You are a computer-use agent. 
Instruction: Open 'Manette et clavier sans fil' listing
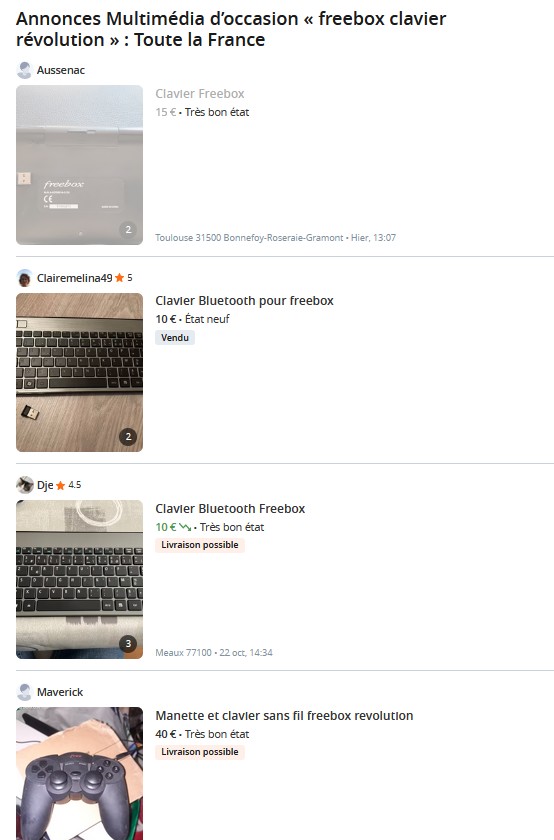tap(284, 716)
